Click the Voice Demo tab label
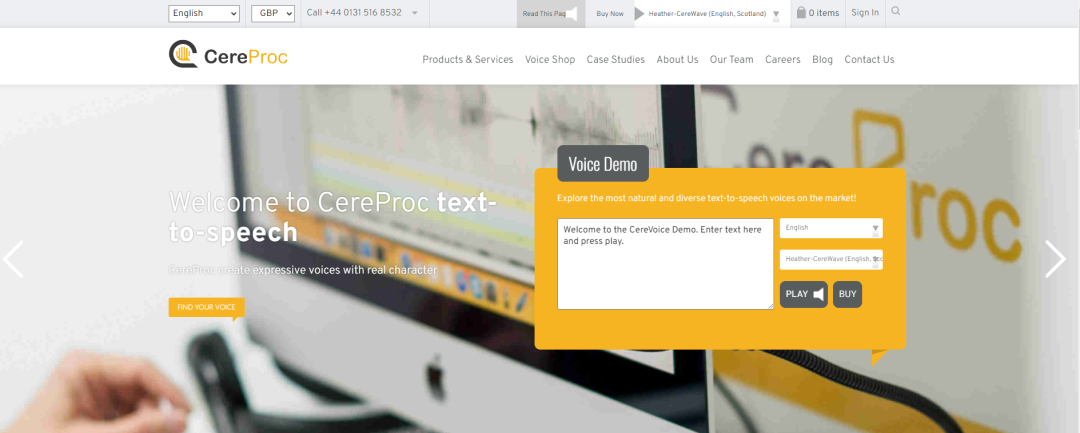 point(603,164)
